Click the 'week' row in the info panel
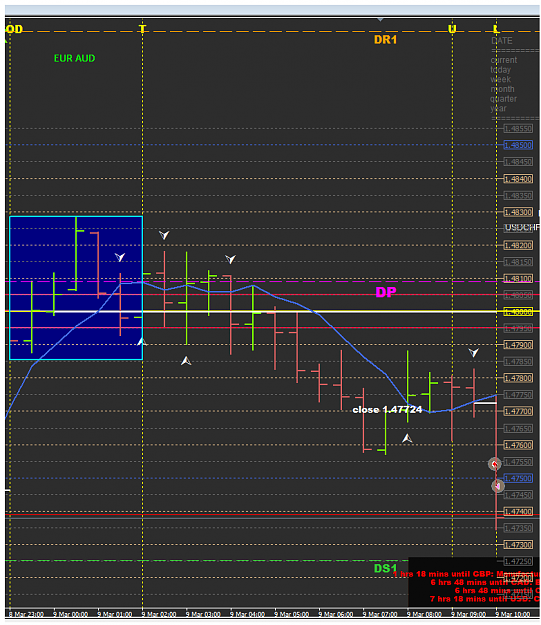Image resolution: width=541 pixels, height=625 pixels. click(501, 79)
